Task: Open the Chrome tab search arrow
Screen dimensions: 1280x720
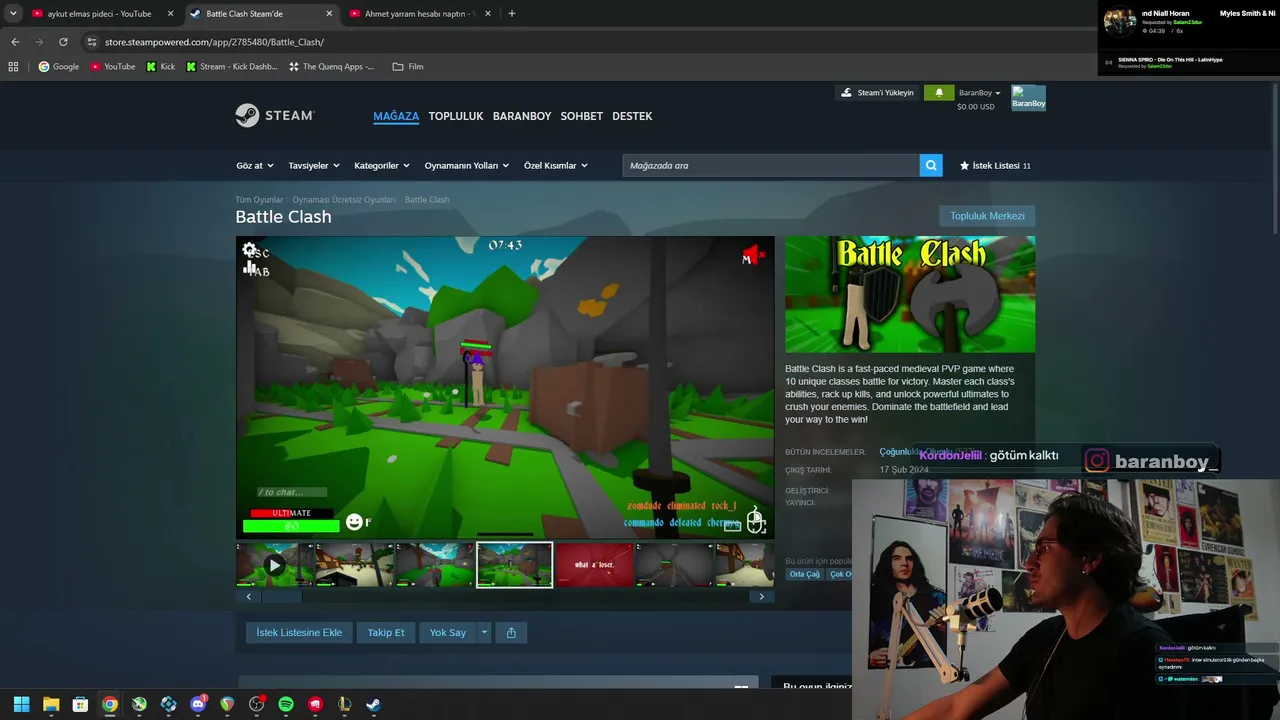Action: tap(13, 14)
